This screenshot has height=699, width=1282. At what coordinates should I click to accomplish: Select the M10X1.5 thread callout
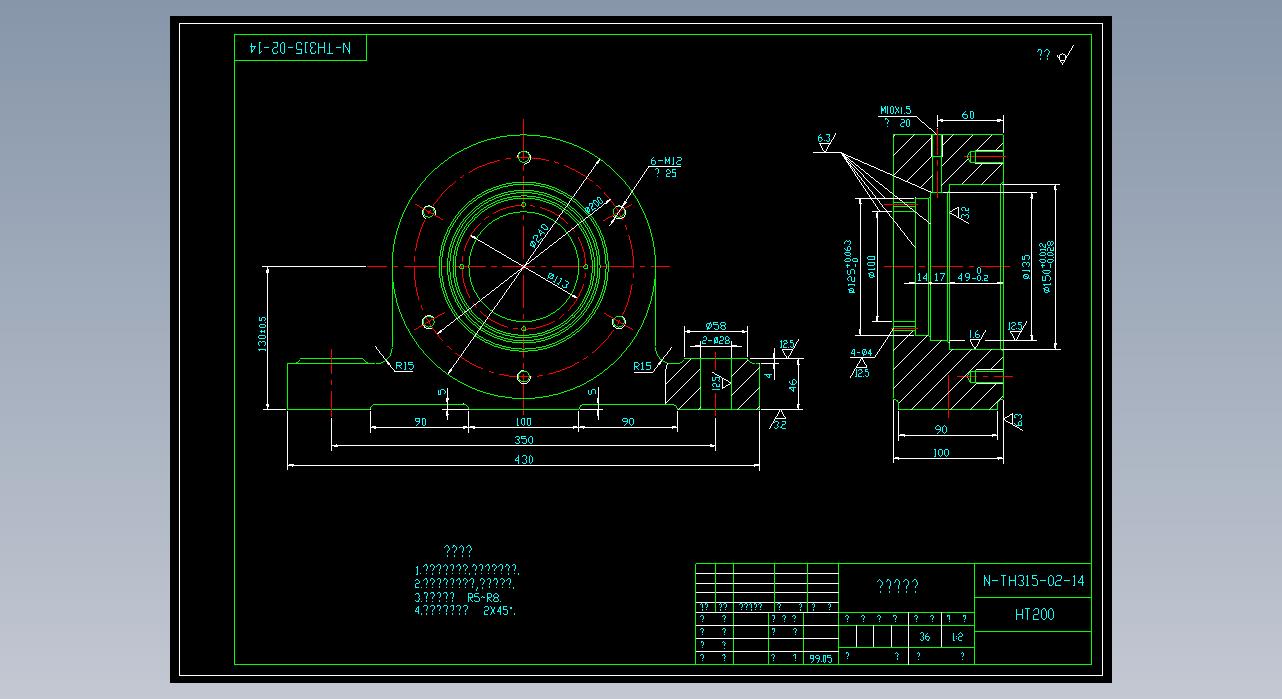pos(895,110)
